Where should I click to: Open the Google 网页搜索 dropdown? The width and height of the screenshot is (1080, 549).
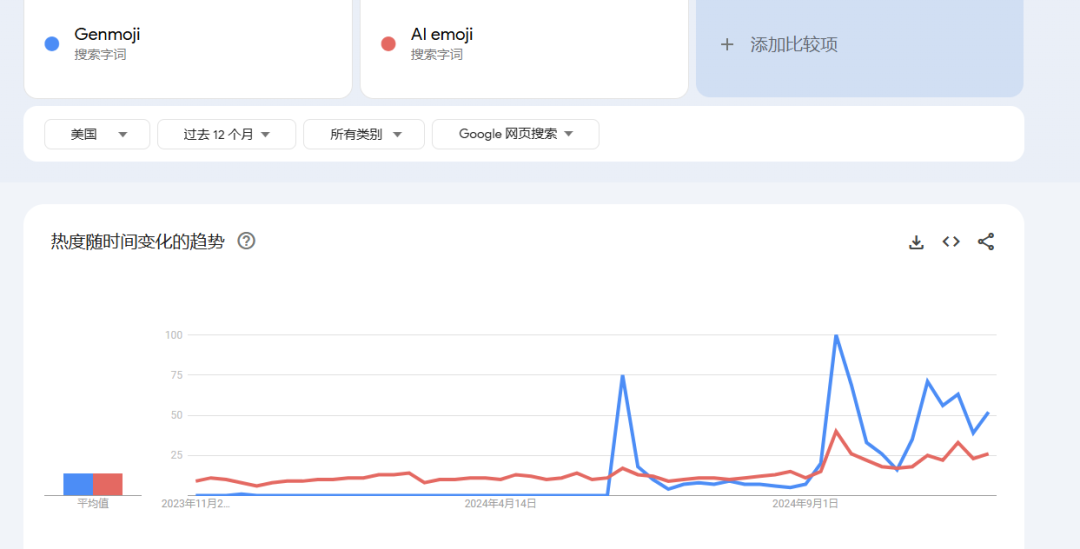click(515, 134)
